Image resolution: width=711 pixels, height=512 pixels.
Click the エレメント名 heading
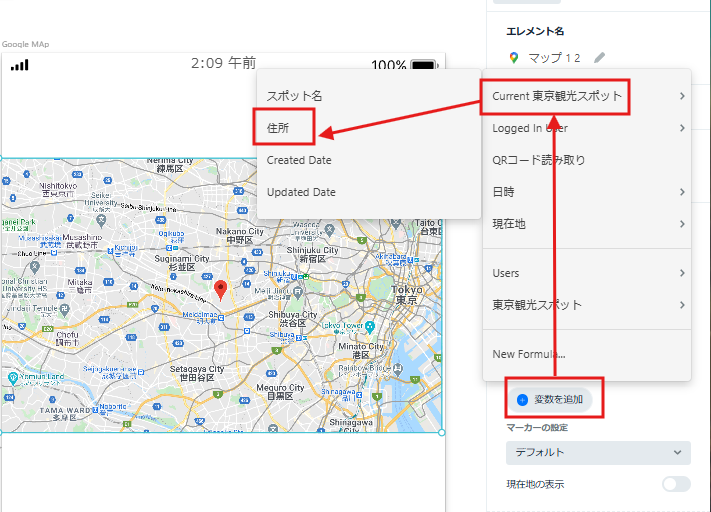[x=535, y=31]
